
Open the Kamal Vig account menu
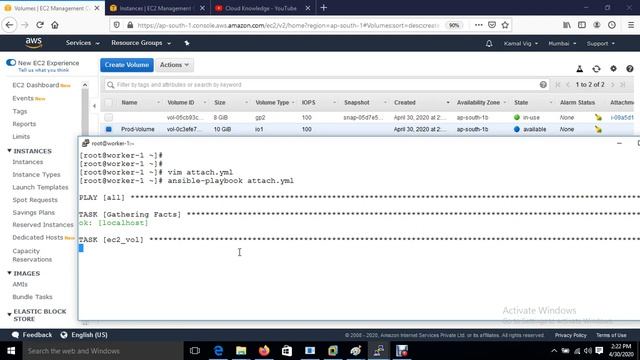[521, 43]
